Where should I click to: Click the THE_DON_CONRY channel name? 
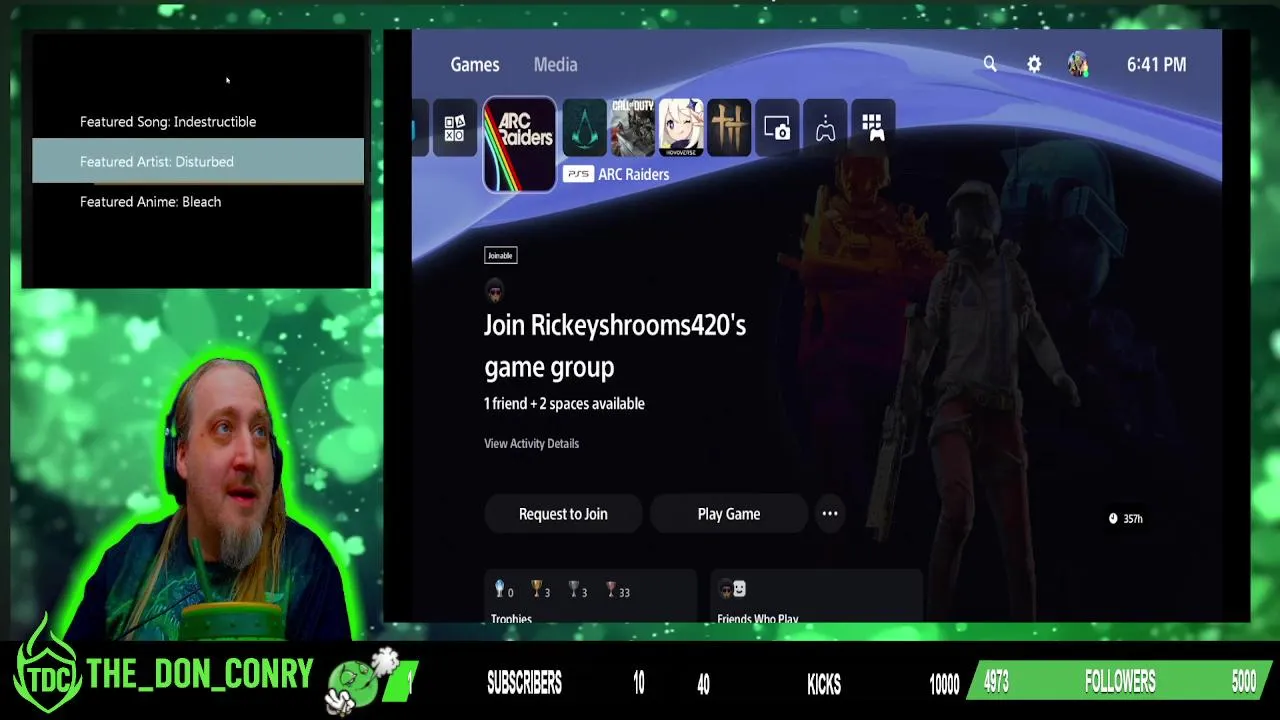200,675
